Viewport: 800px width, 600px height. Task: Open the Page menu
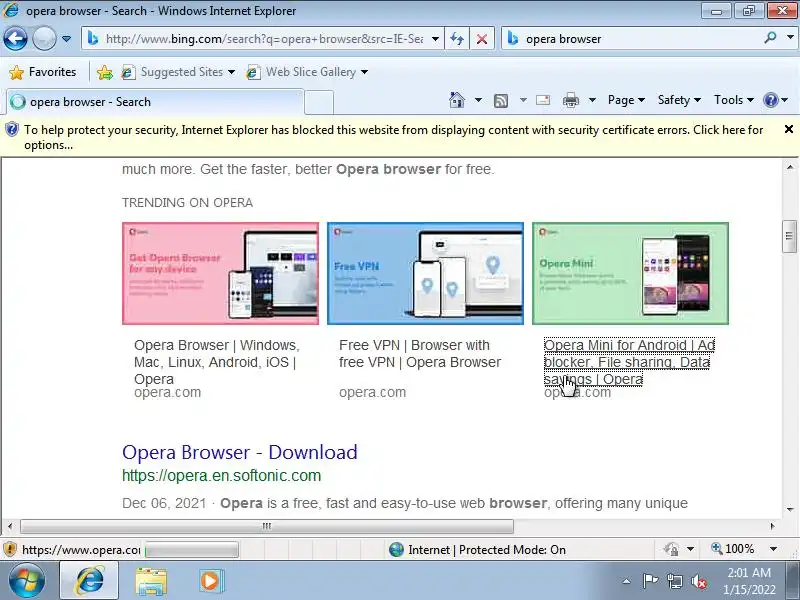coord(626,100)
